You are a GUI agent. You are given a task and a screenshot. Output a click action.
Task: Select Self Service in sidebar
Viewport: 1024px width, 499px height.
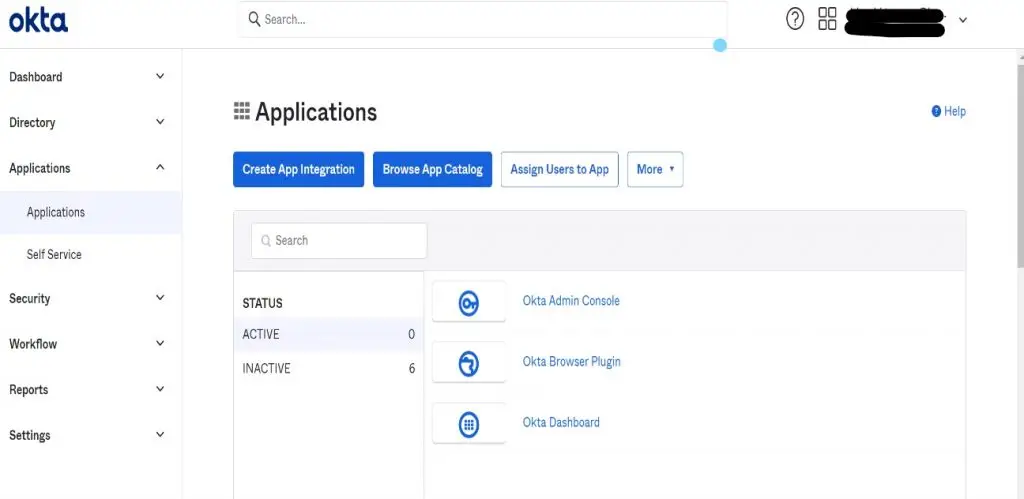point(54,255)
